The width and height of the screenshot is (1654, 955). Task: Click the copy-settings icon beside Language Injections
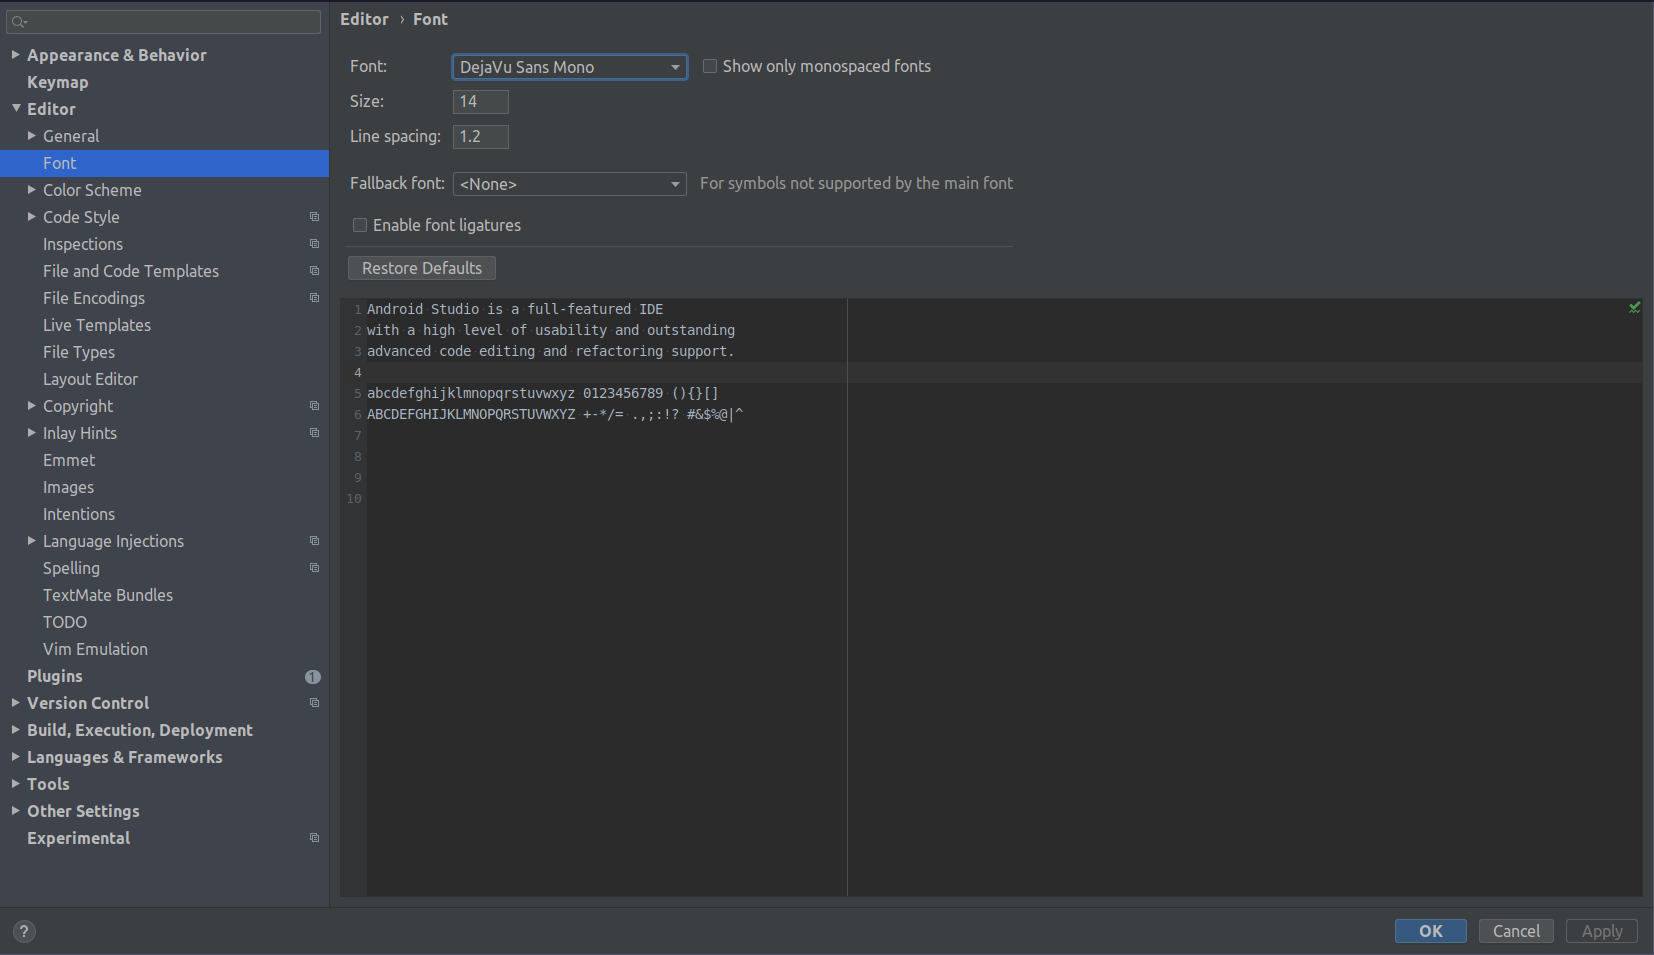(x=314, y=541)
